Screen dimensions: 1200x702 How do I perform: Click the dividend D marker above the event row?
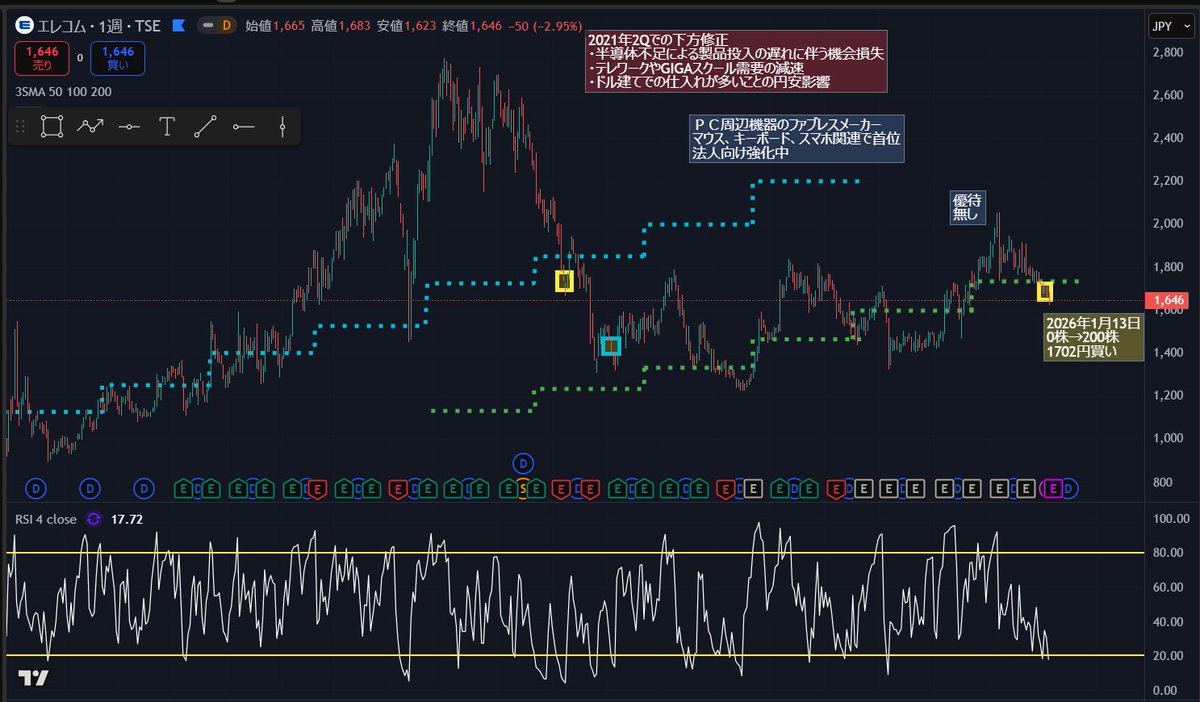point(525,463)
